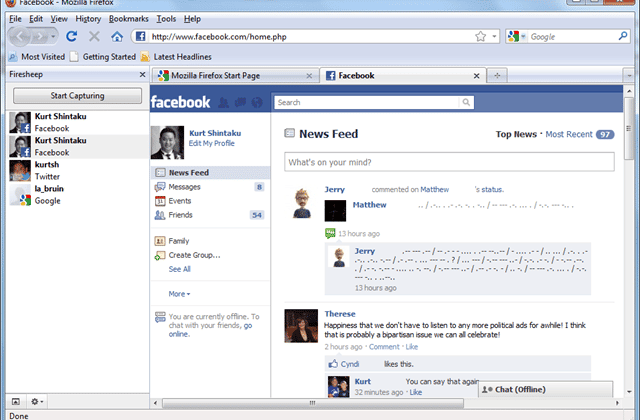Go to the browser home page icon
Image resolution: width=640 pixels, height=420 pixels.
click(x=117, y=37)
